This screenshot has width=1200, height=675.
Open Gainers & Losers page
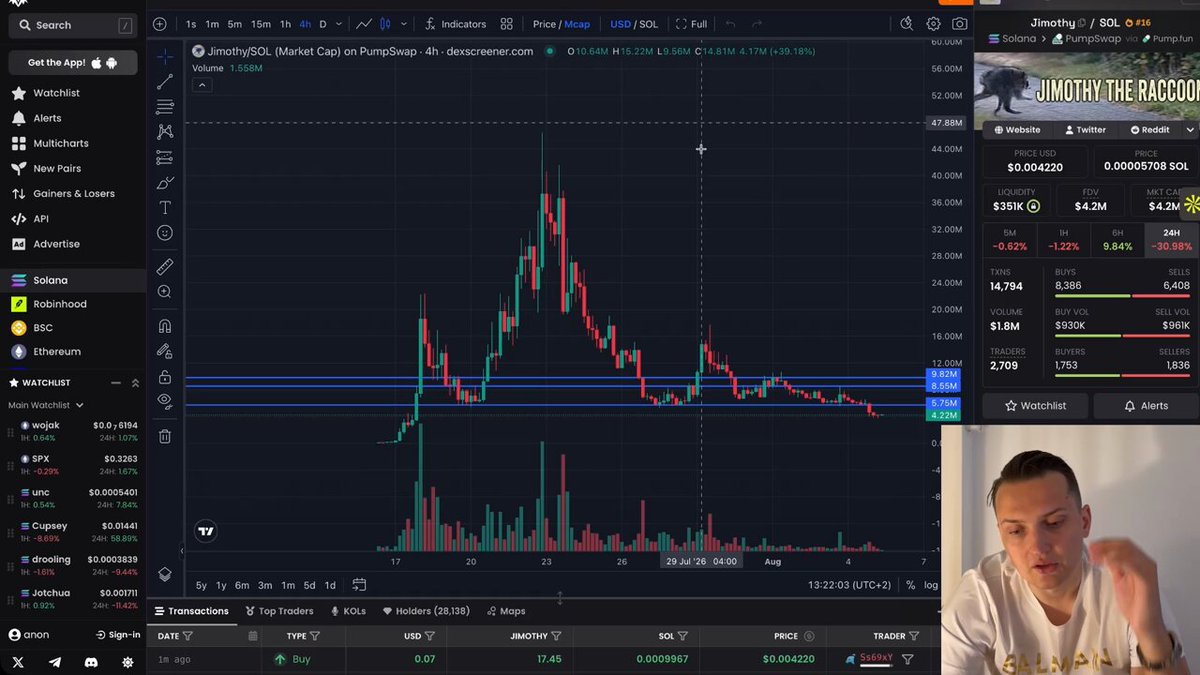tap(73, 194)
